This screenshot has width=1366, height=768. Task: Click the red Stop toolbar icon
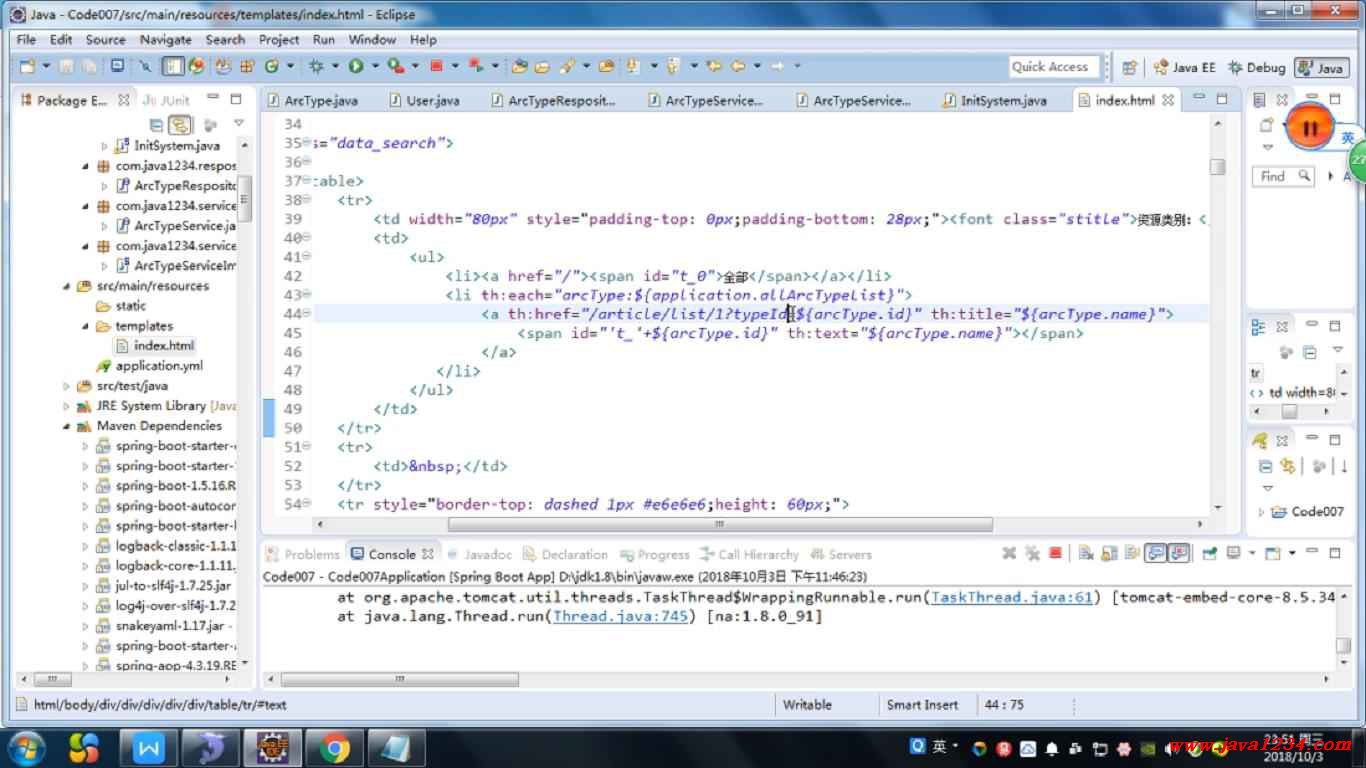click(436, 66)
